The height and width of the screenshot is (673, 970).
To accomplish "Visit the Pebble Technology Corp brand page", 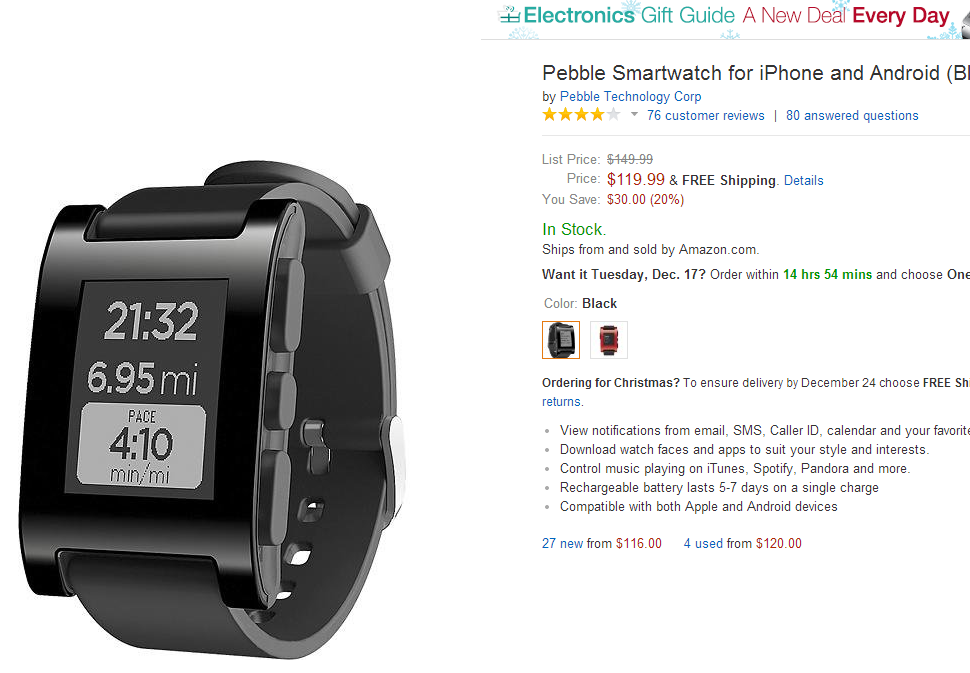I will click(630, 96).
